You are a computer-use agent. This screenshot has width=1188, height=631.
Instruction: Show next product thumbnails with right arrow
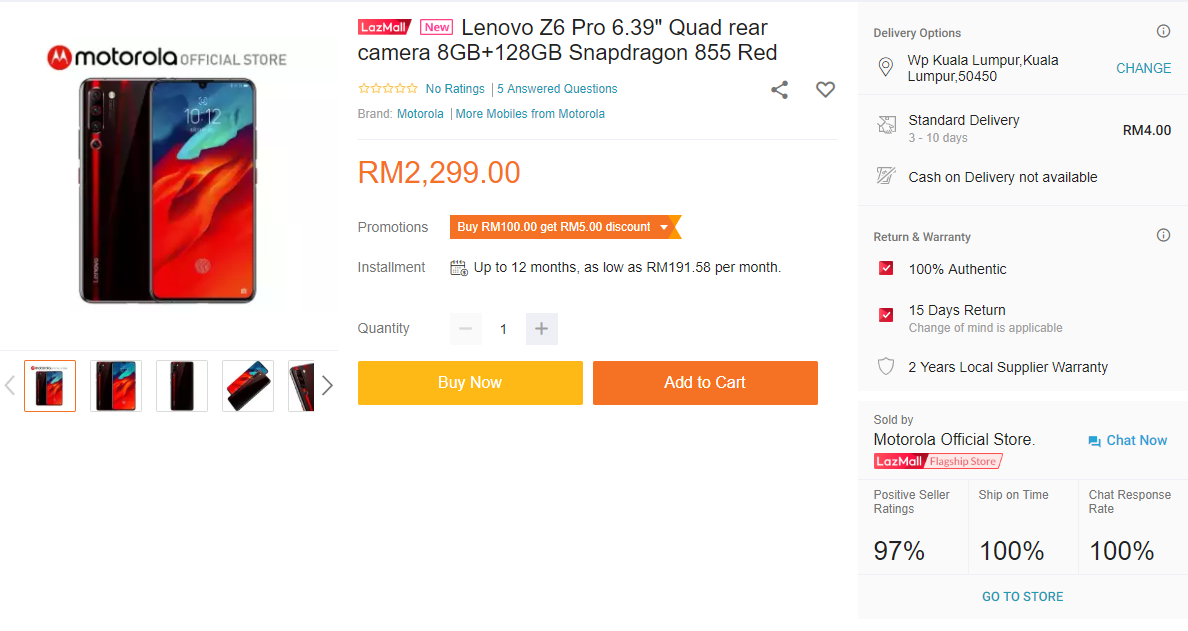click(327, 385)
